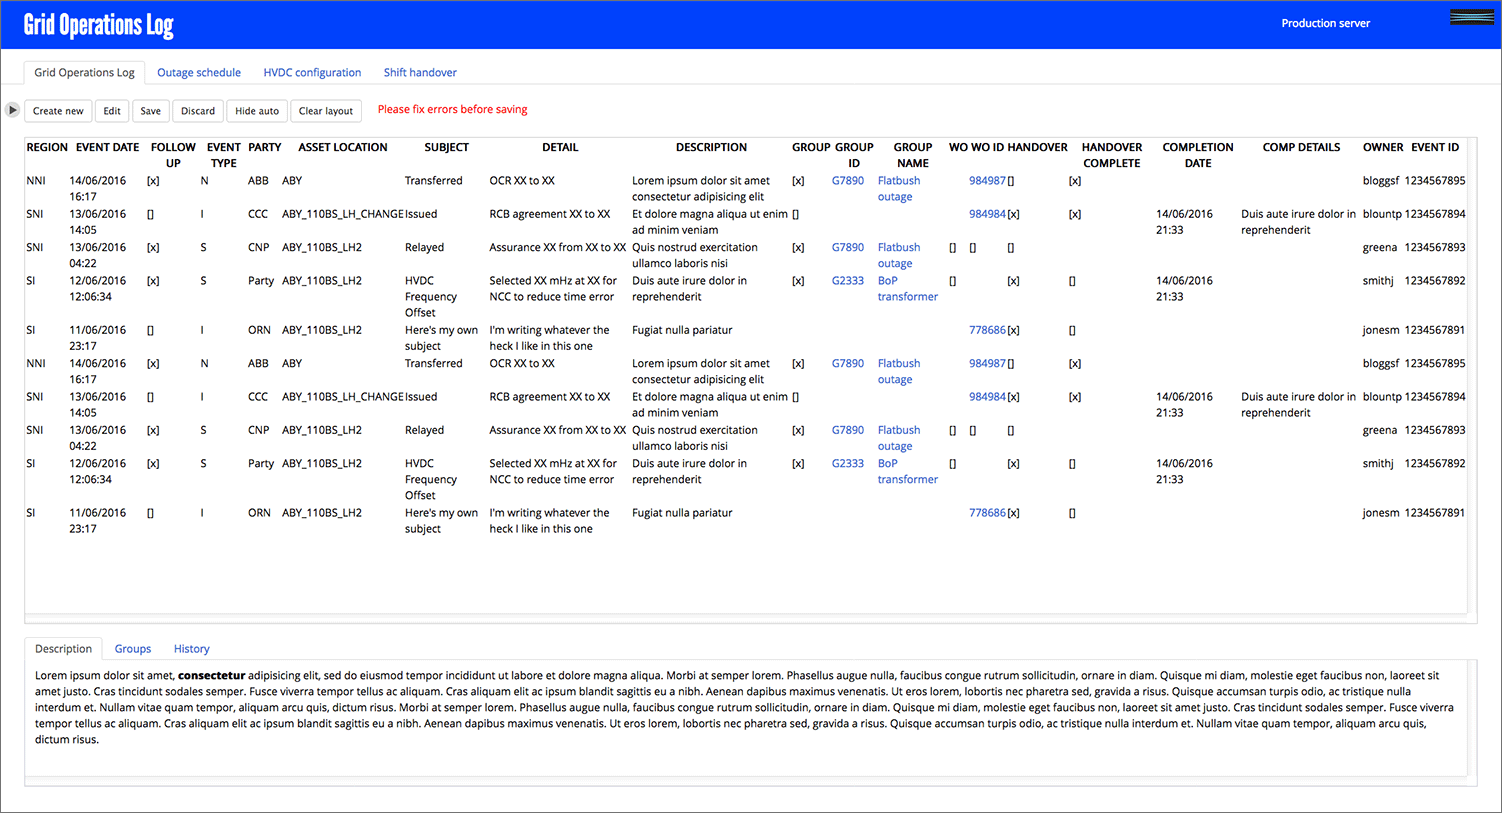Viewport: 1502px width, 813px height.
Task: Click the play arrow beside Create new
Action: pyautogui.click(x=12, y=110)
